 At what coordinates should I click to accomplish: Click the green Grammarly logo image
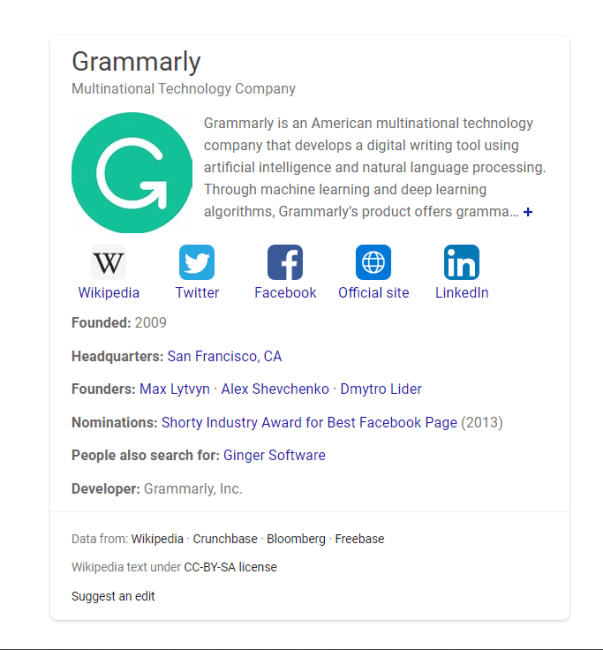(x=132, y=173)
